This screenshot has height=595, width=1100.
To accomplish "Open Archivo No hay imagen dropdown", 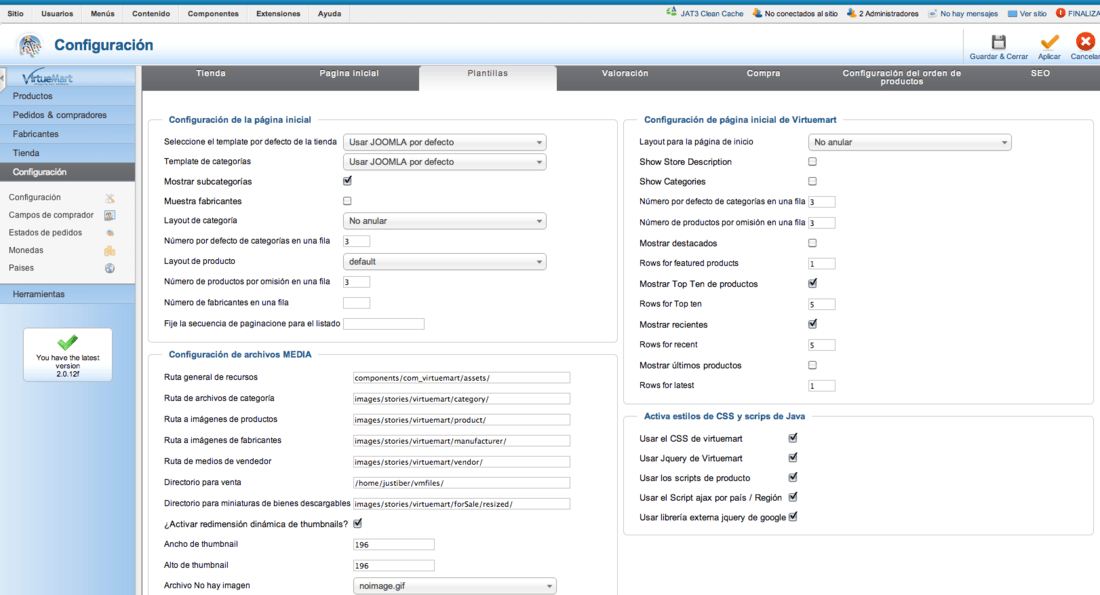I will pyautogui.click(x=455, y=585).
